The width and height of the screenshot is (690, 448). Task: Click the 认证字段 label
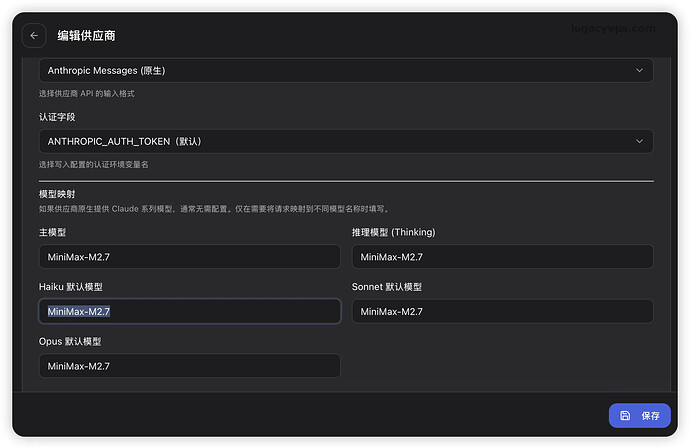57,117
